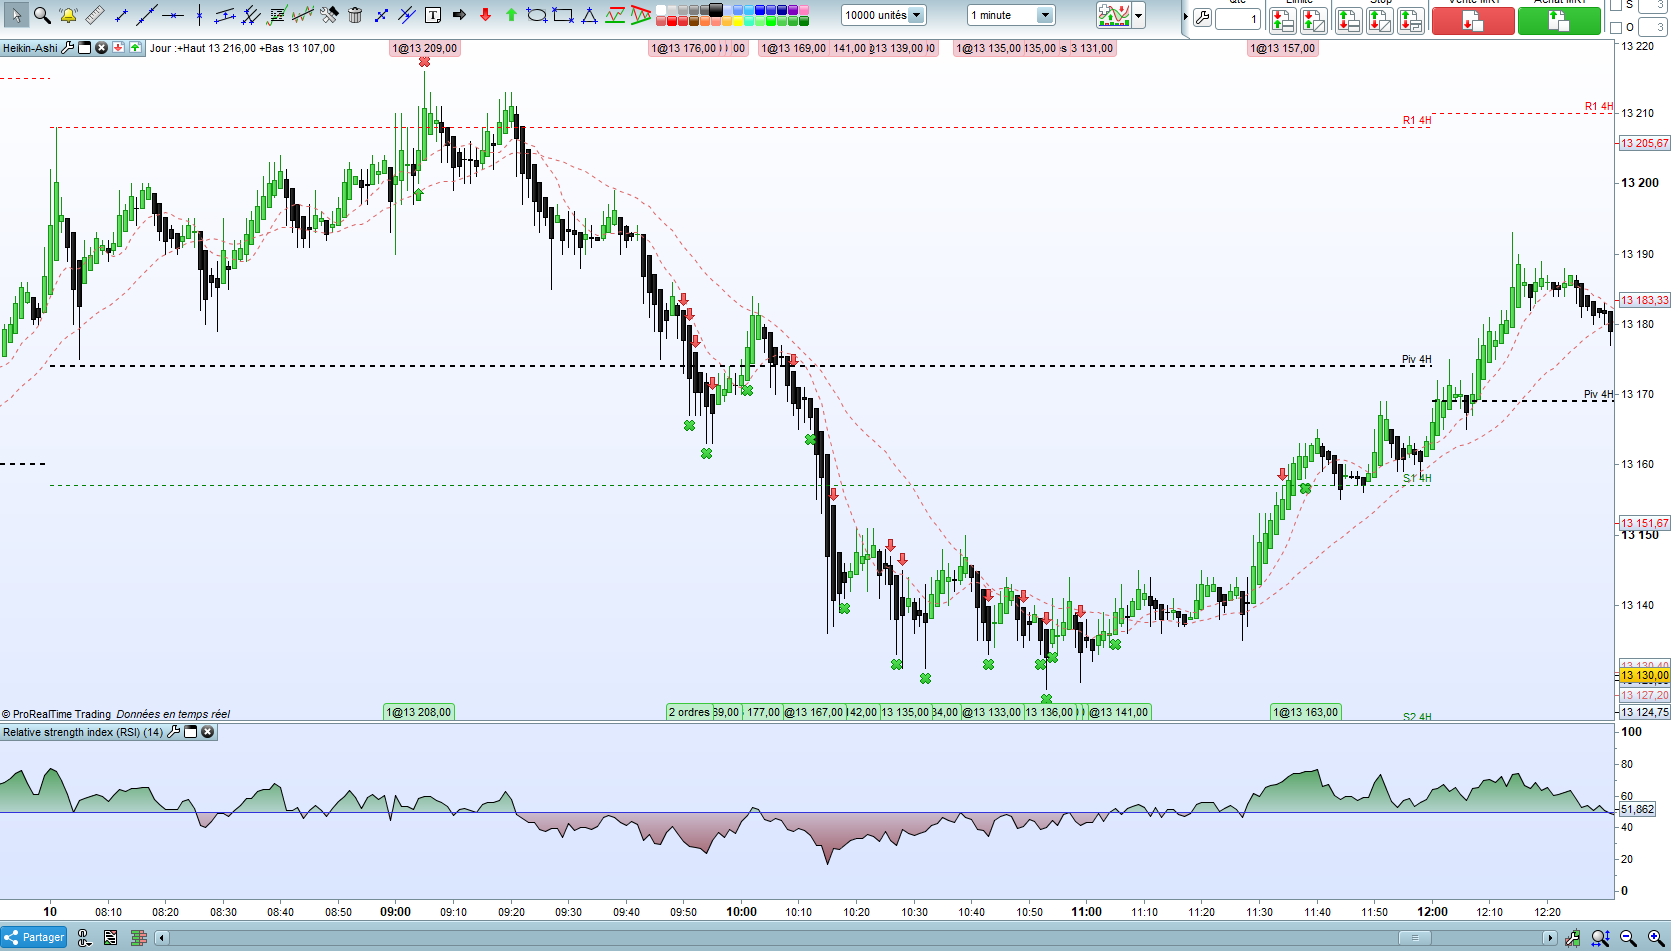Screen dimensions: 1671x951
Task: Create a price alert with bell icon
Action: pyautogui.click(x=68, y=15)
